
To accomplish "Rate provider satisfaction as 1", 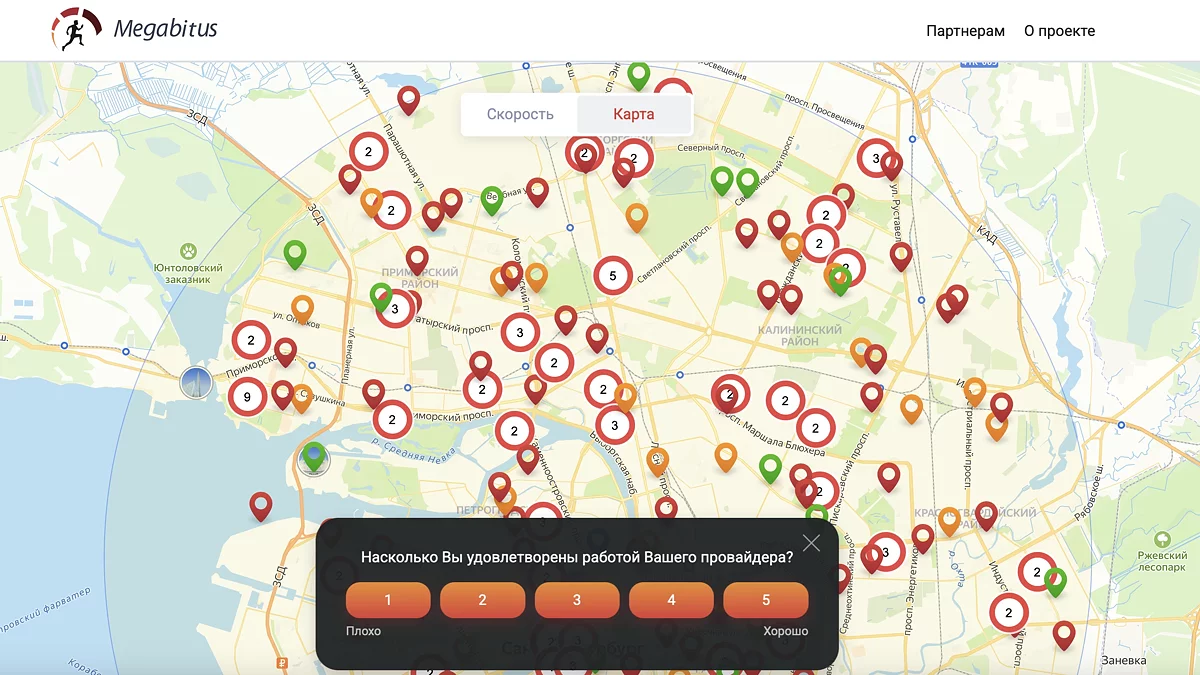I will [388, 600].
